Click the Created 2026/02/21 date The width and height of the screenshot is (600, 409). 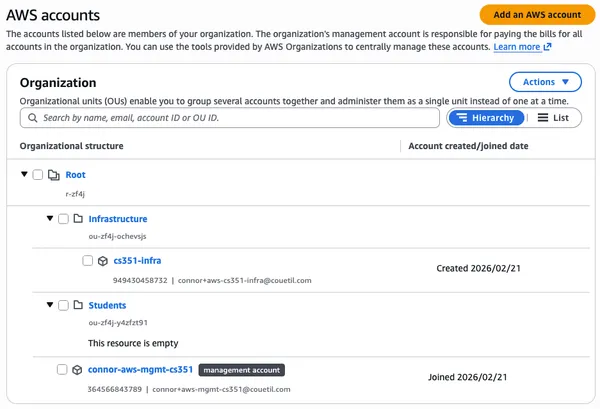pyautogui.click(x=478, y=268)
